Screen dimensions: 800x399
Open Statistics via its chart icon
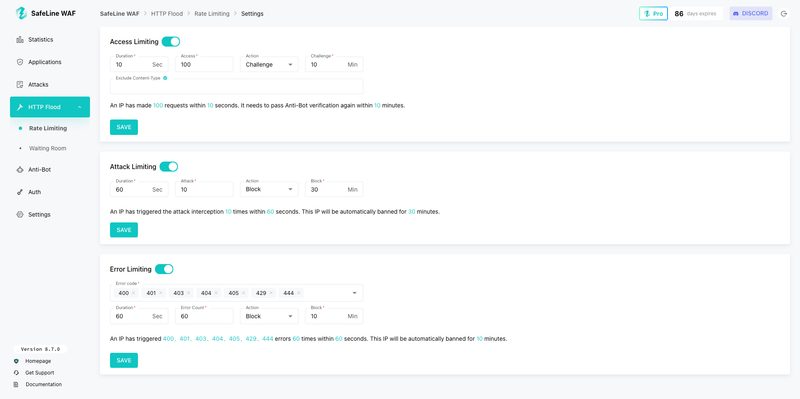point(20,39)
